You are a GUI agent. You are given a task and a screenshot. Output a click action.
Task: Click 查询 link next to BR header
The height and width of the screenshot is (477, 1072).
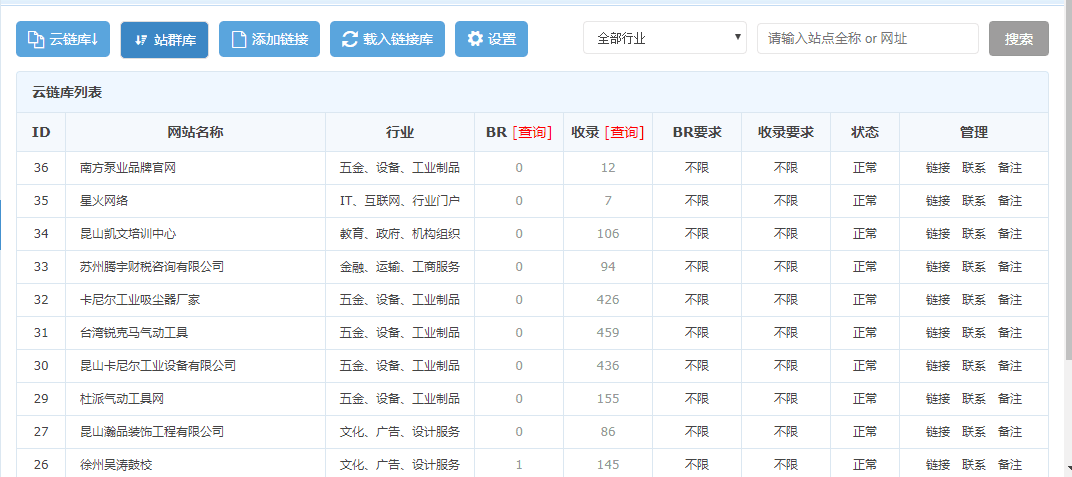tap(532, 133)
